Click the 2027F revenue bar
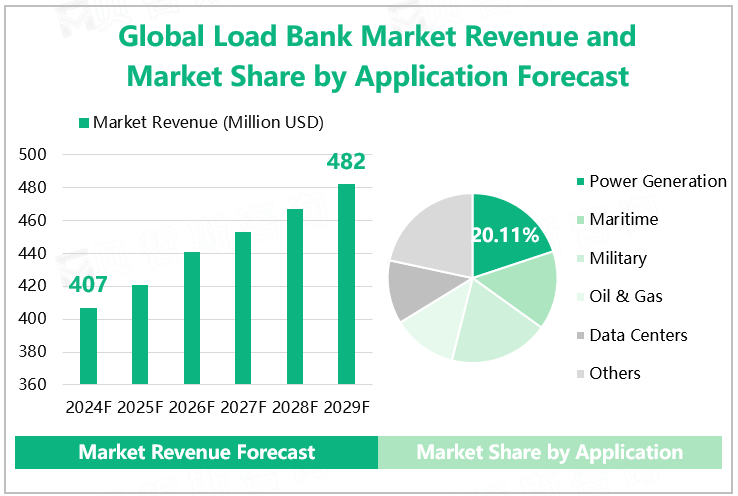738x496 pixels. coord(243,308)
